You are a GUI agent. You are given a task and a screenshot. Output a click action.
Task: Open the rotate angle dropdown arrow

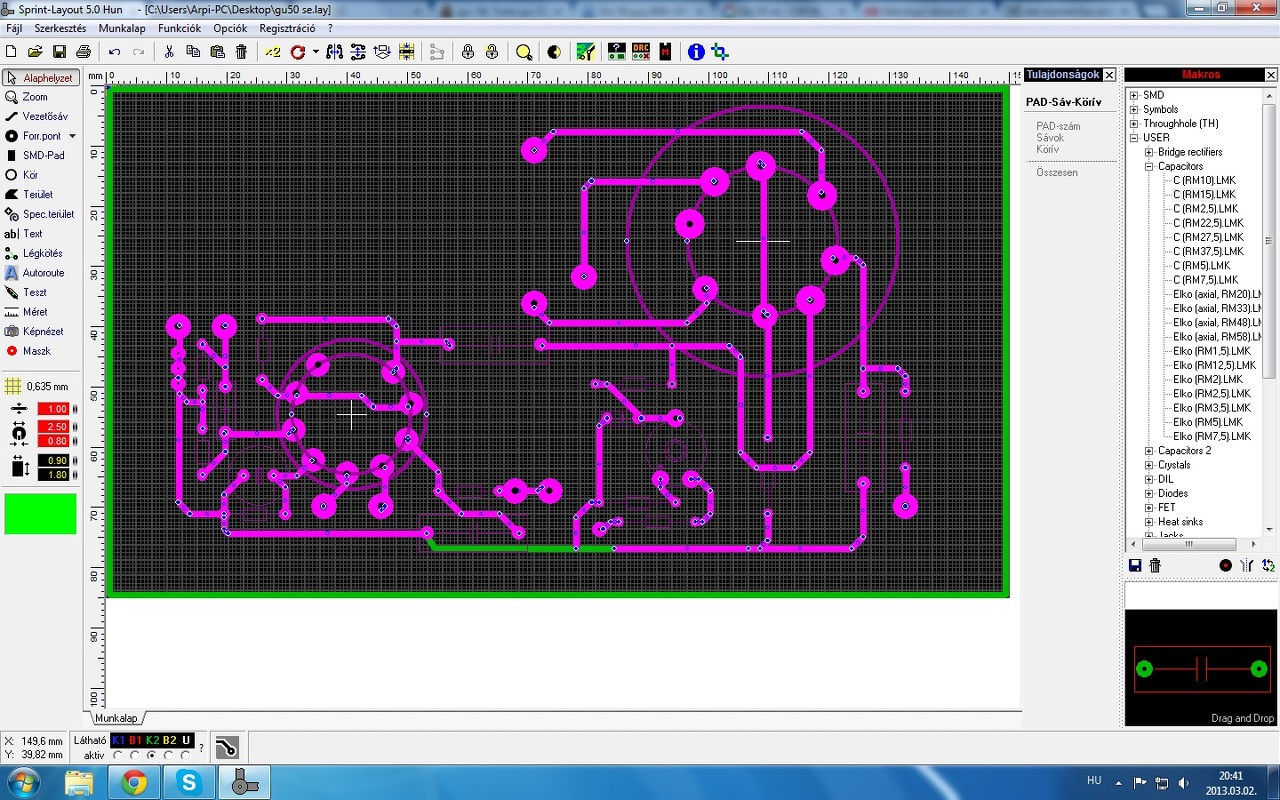[315, 52]
